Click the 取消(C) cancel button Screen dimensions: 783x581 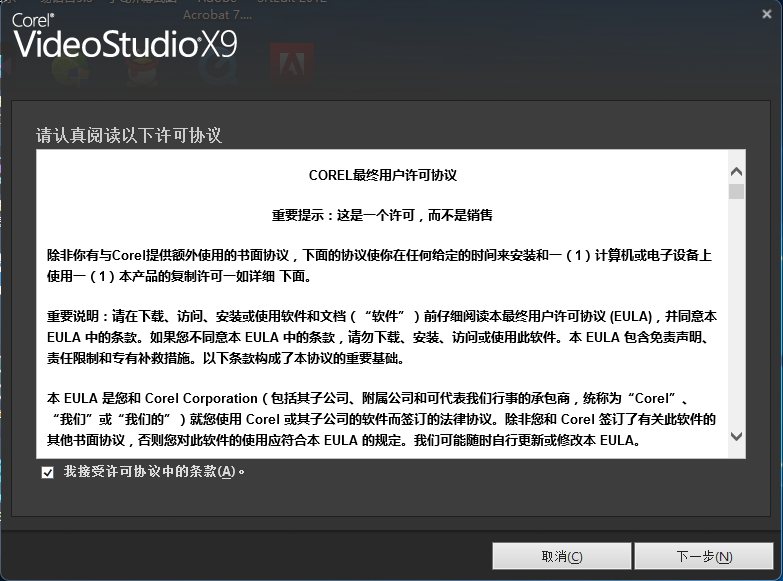coord(561,556)
